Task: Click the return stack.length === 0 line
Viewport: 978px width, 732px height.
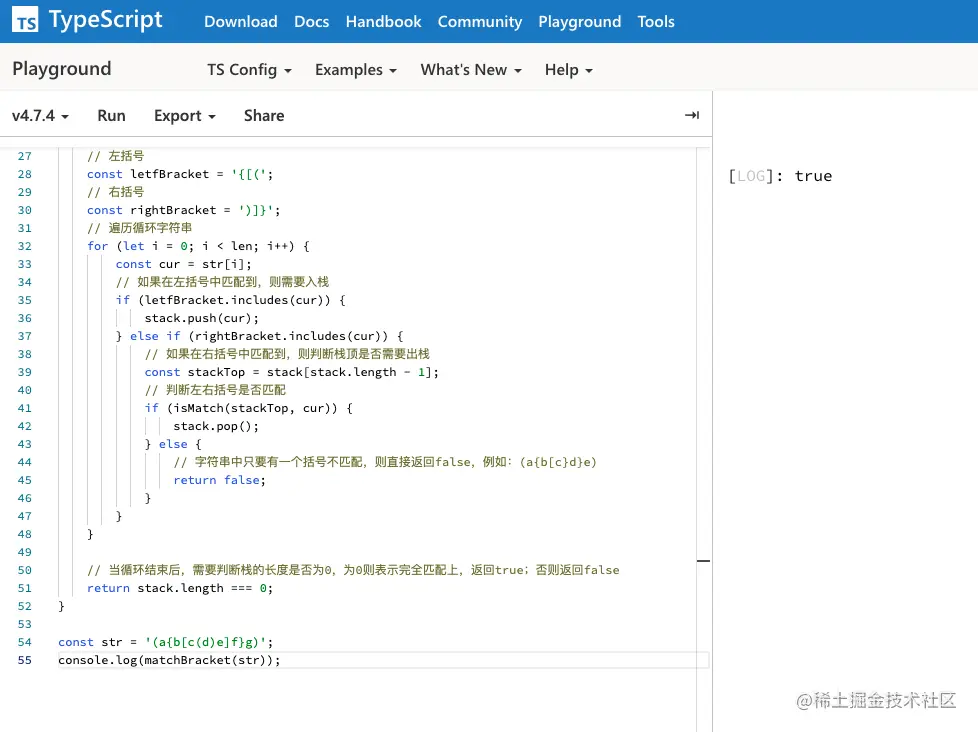Action: [x=180, y=588]
